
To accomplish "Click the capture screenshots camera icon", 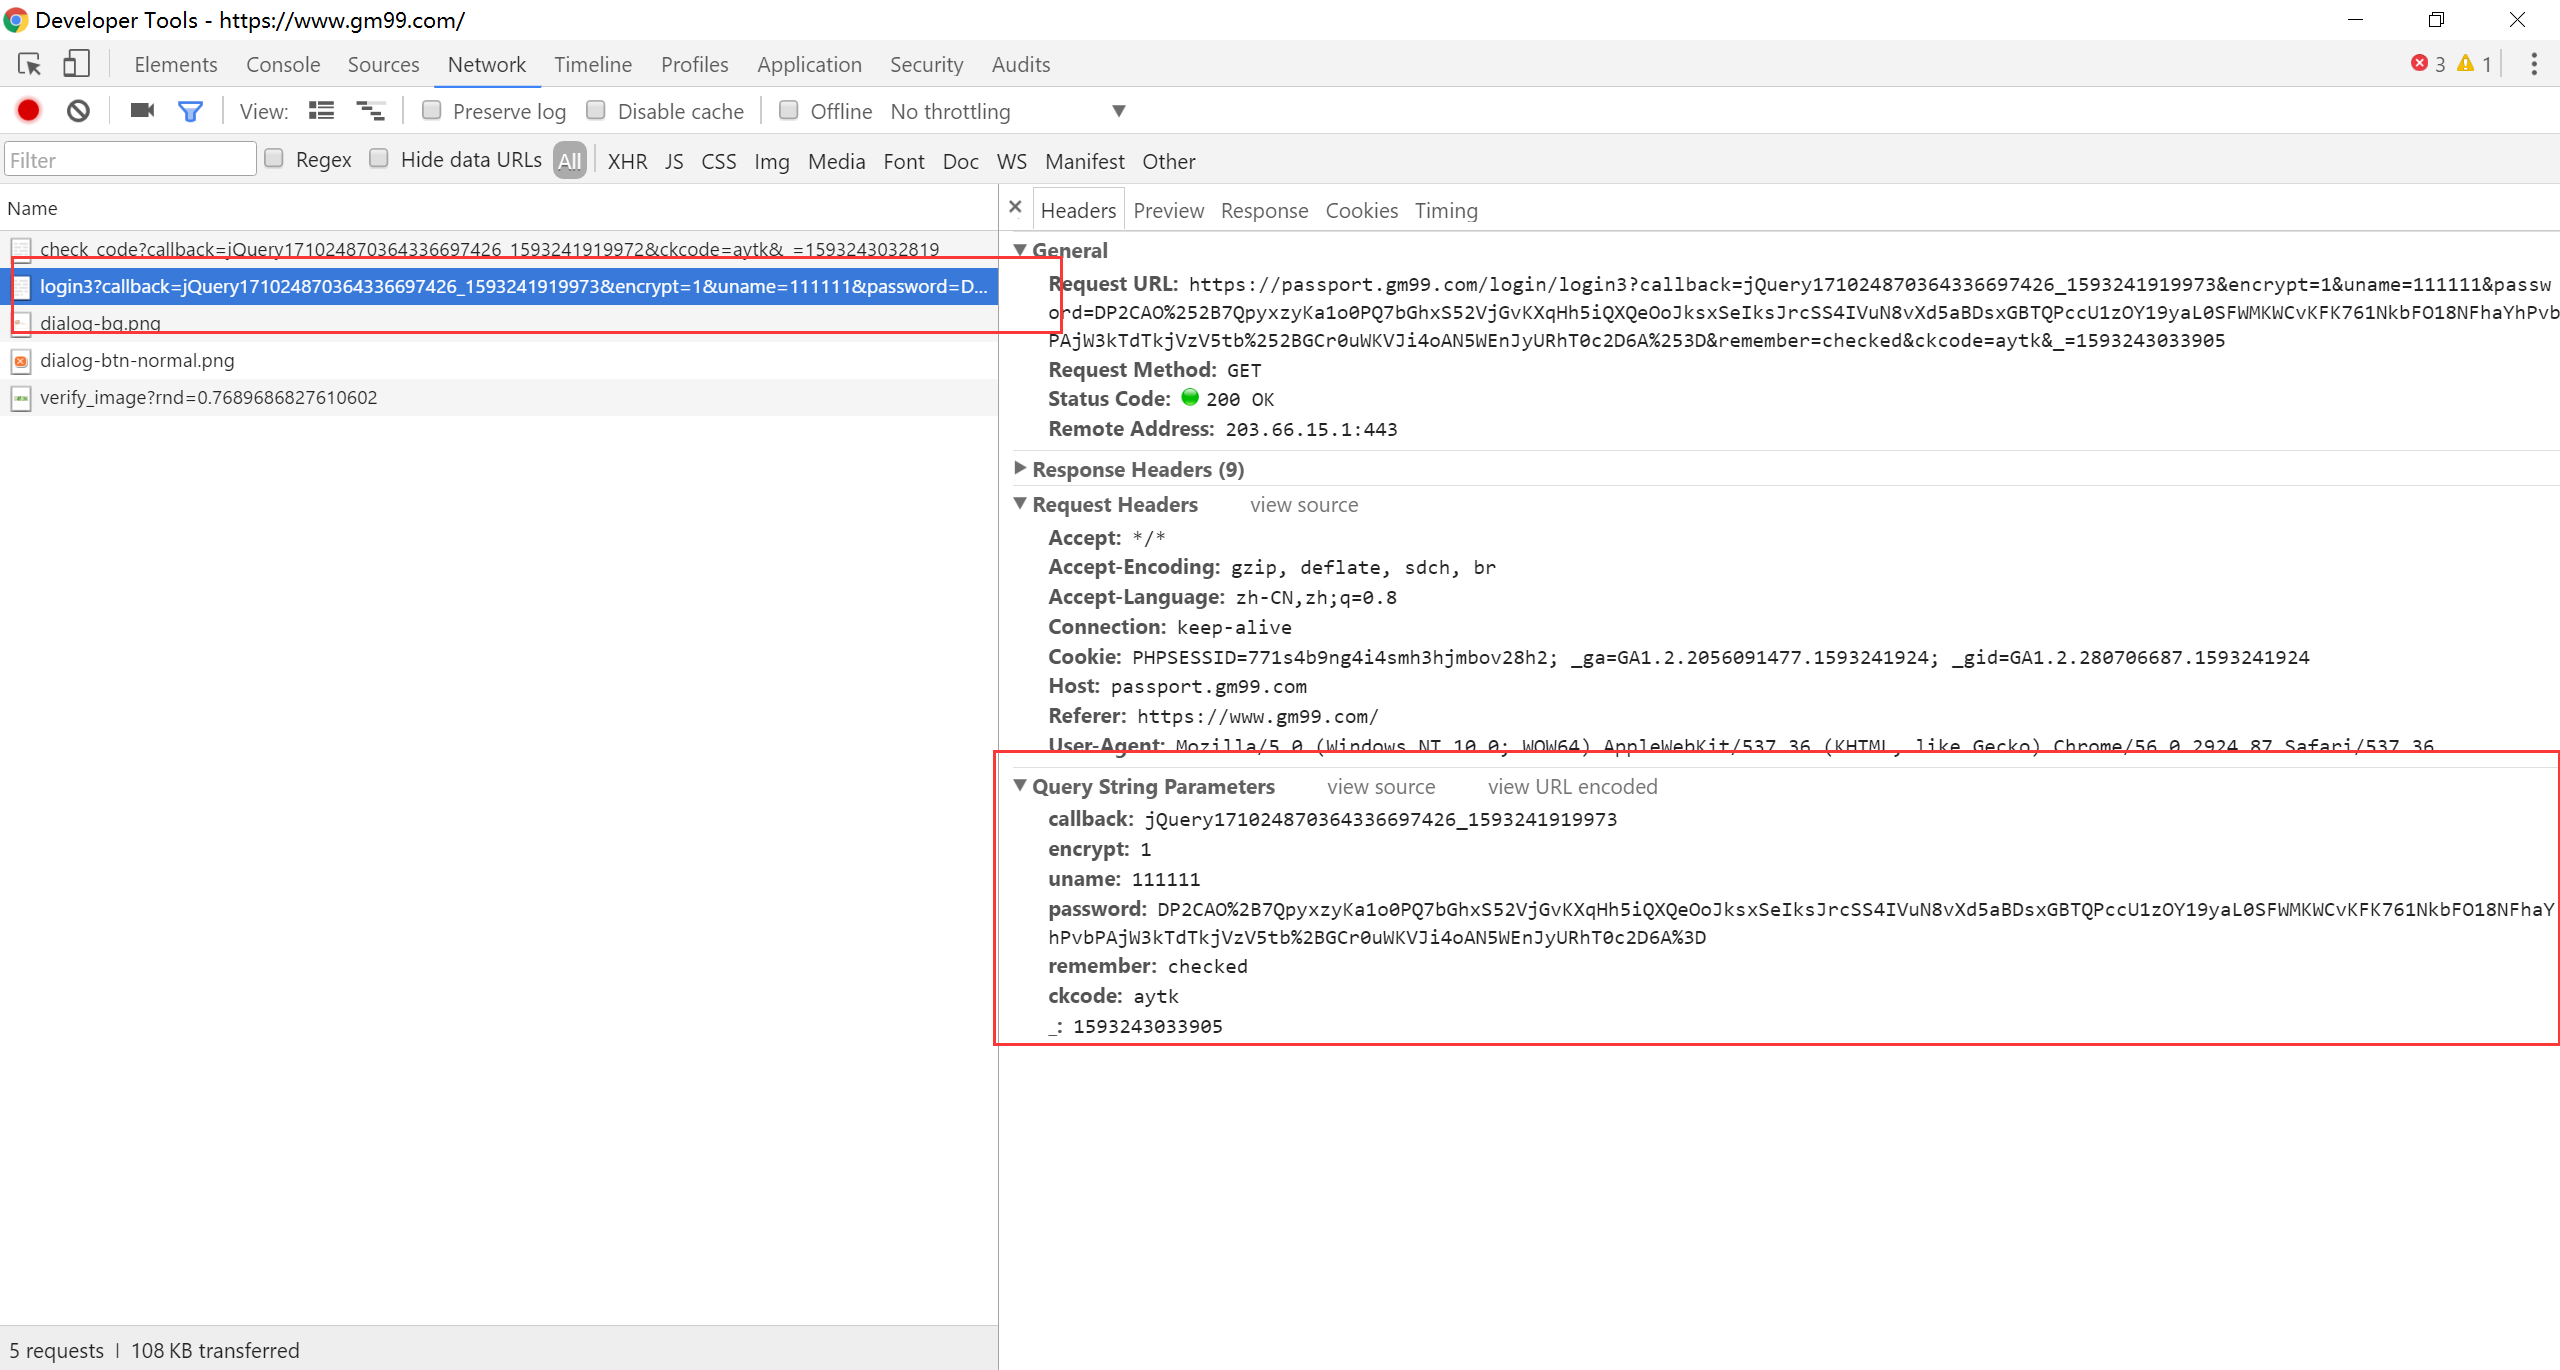I will (142, 111).
